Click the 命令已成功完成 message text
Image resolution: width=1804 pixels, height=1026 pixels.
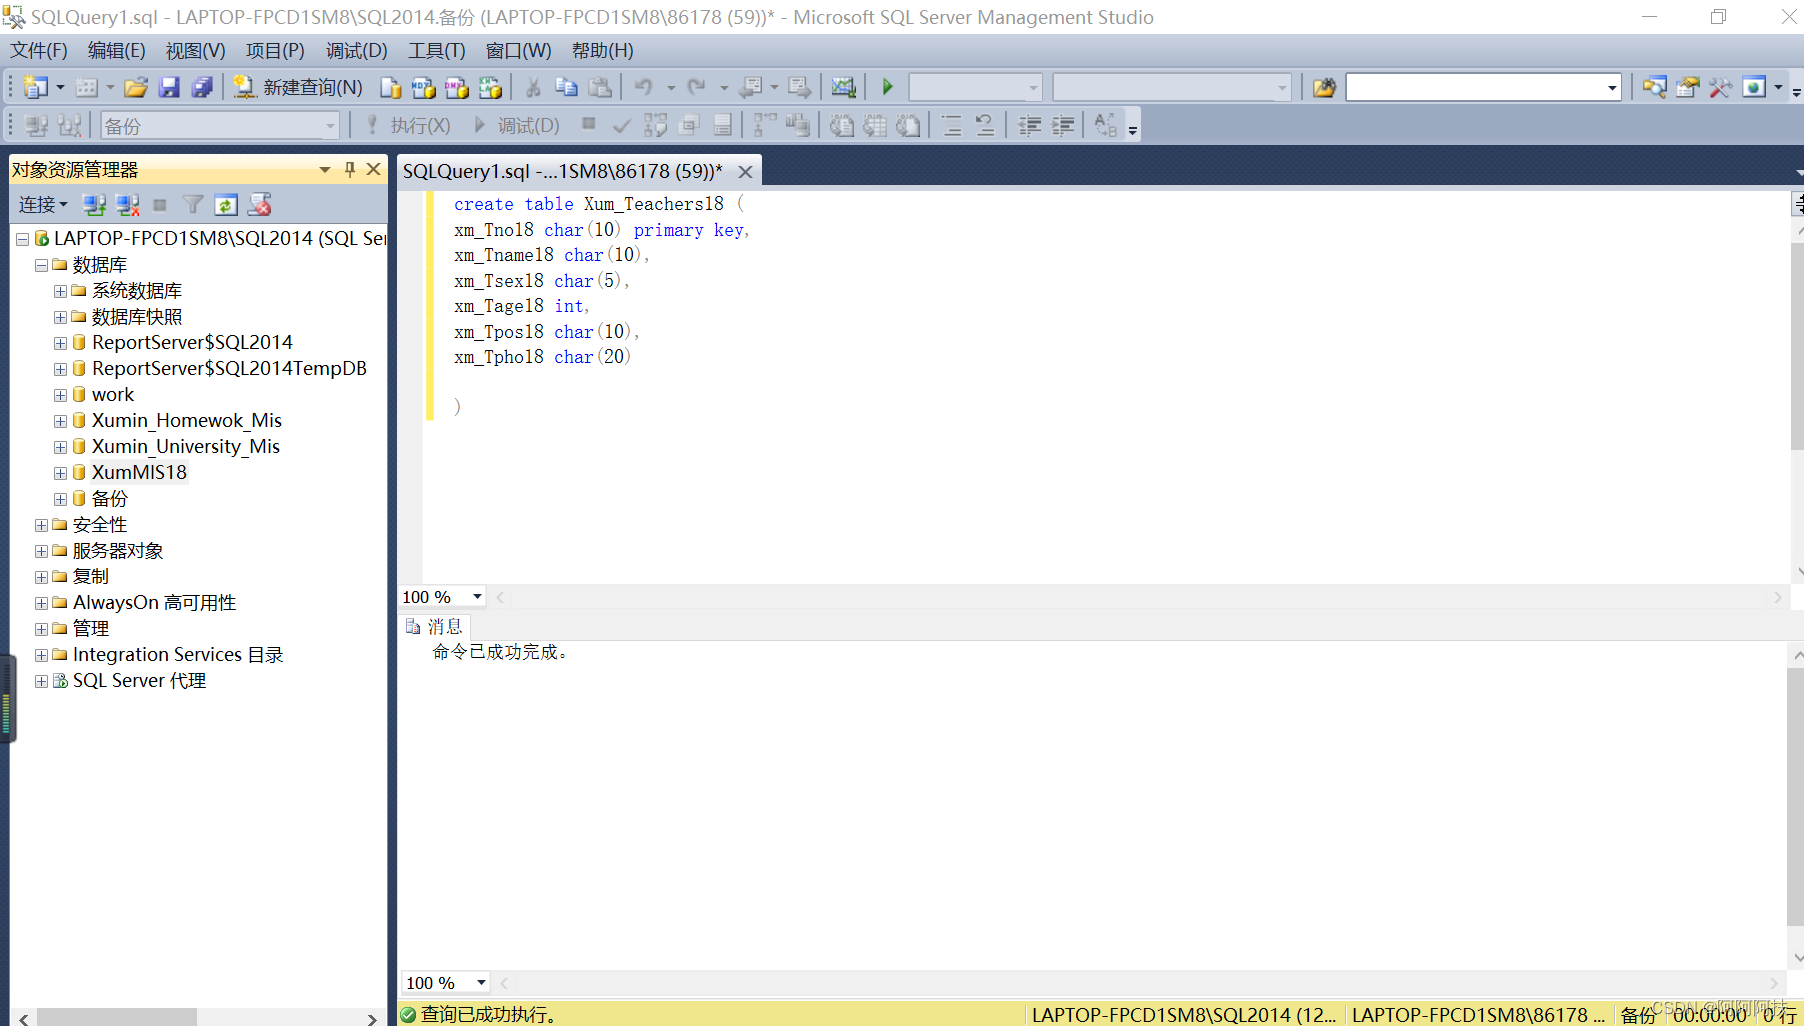pos(500,652)
